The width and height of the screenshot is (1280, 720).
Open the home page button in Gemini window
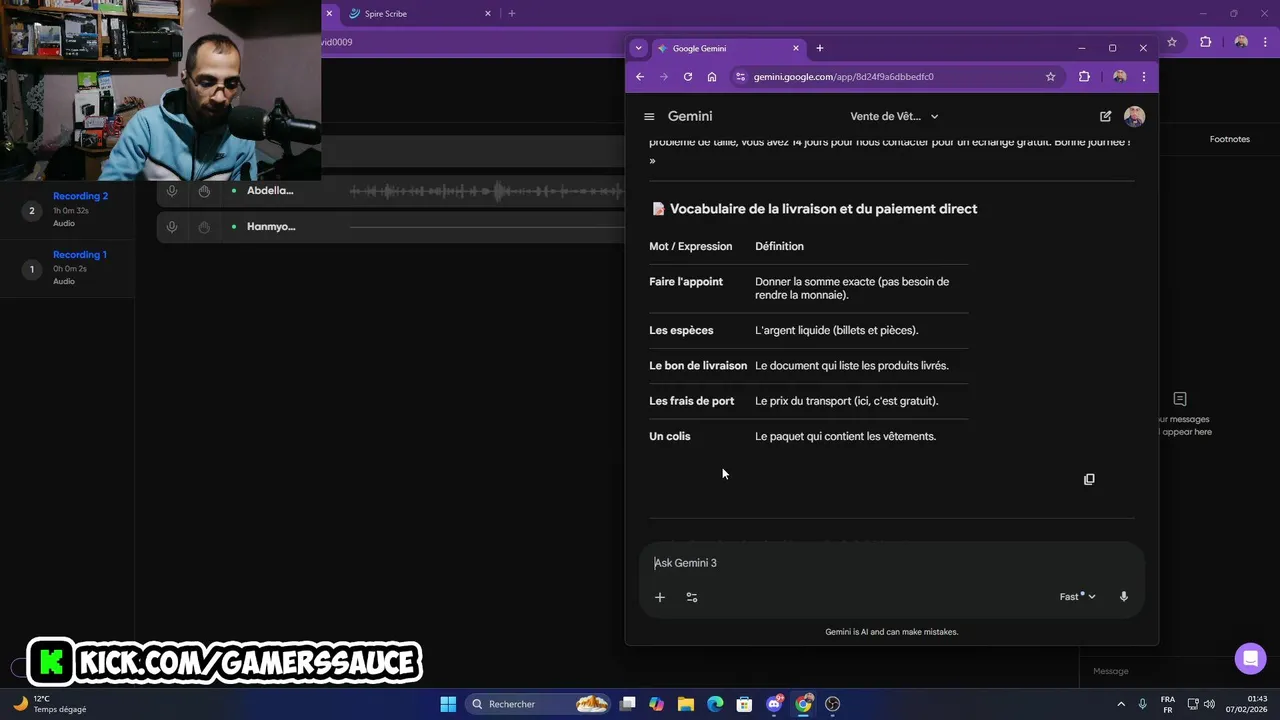(712, 77)
